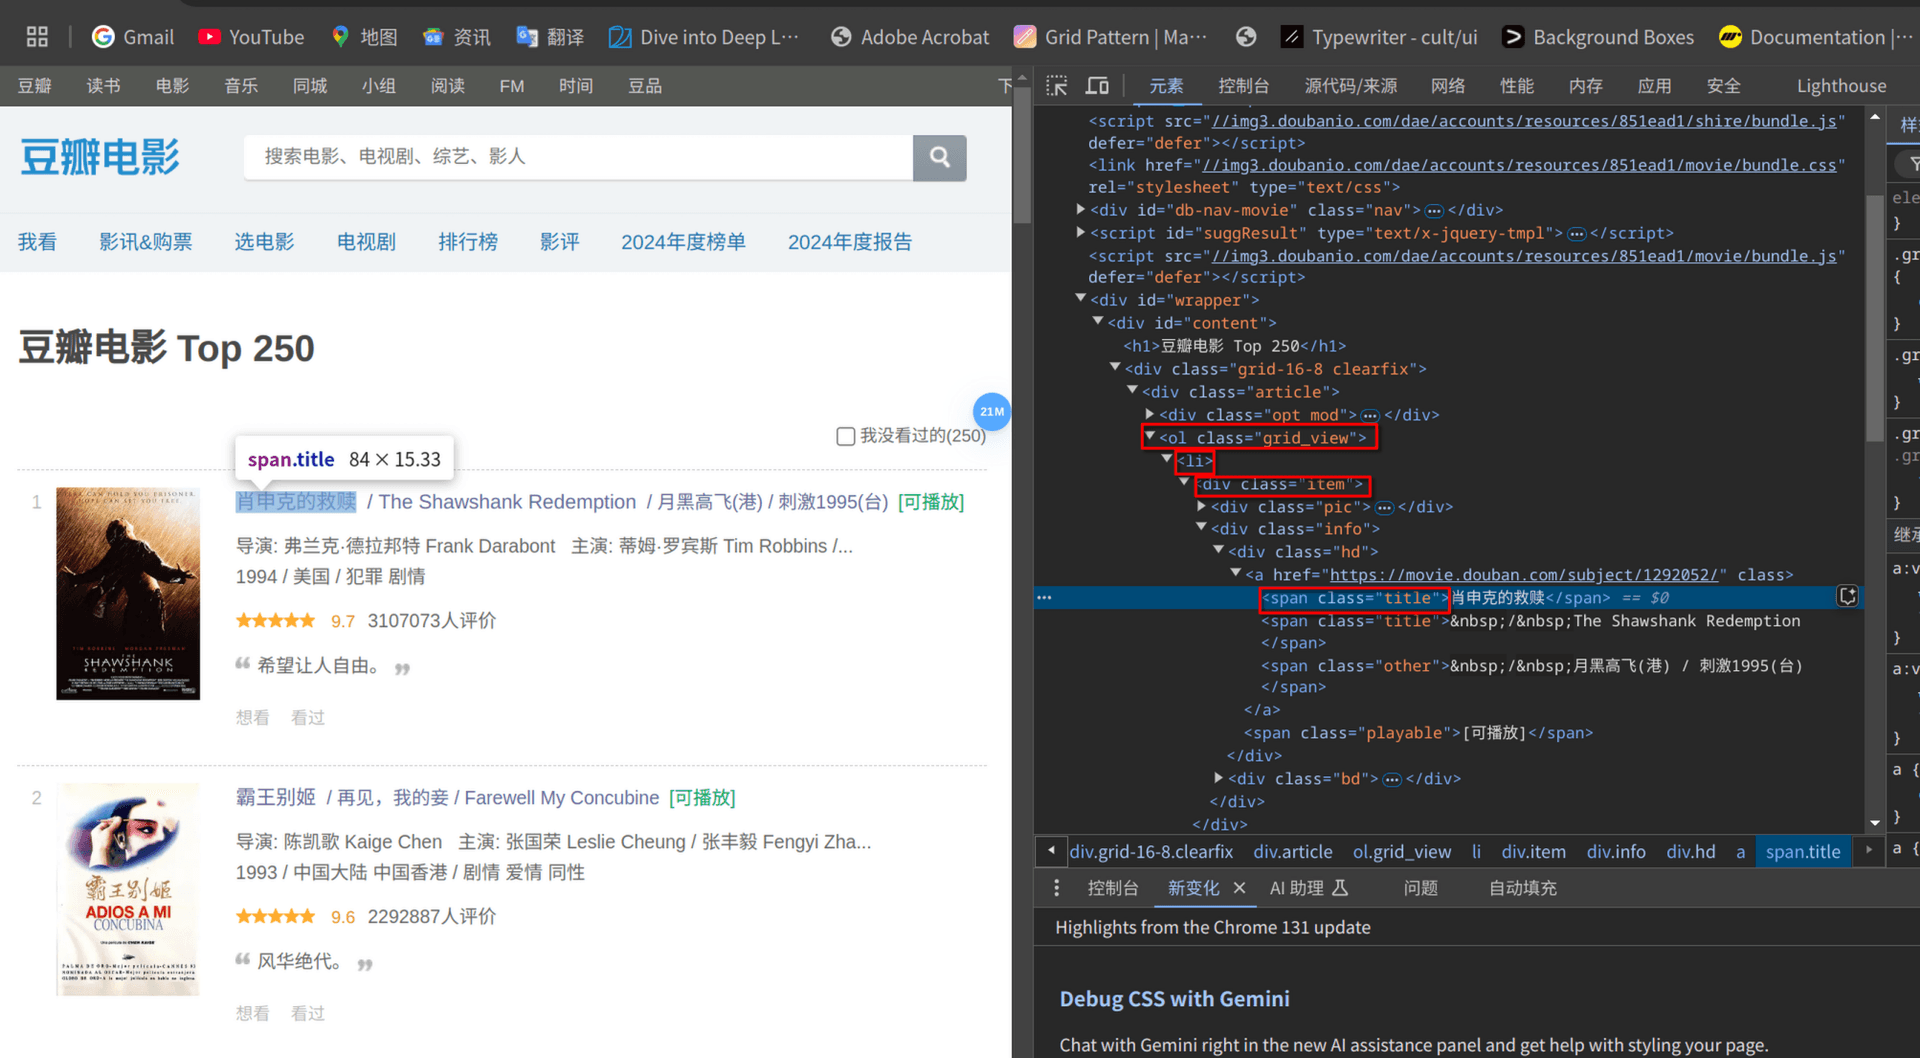Toggle the device toolbar icon
Image resolution: width=1920 pixels, height=1058 pixels.
tap(1097, 86)
